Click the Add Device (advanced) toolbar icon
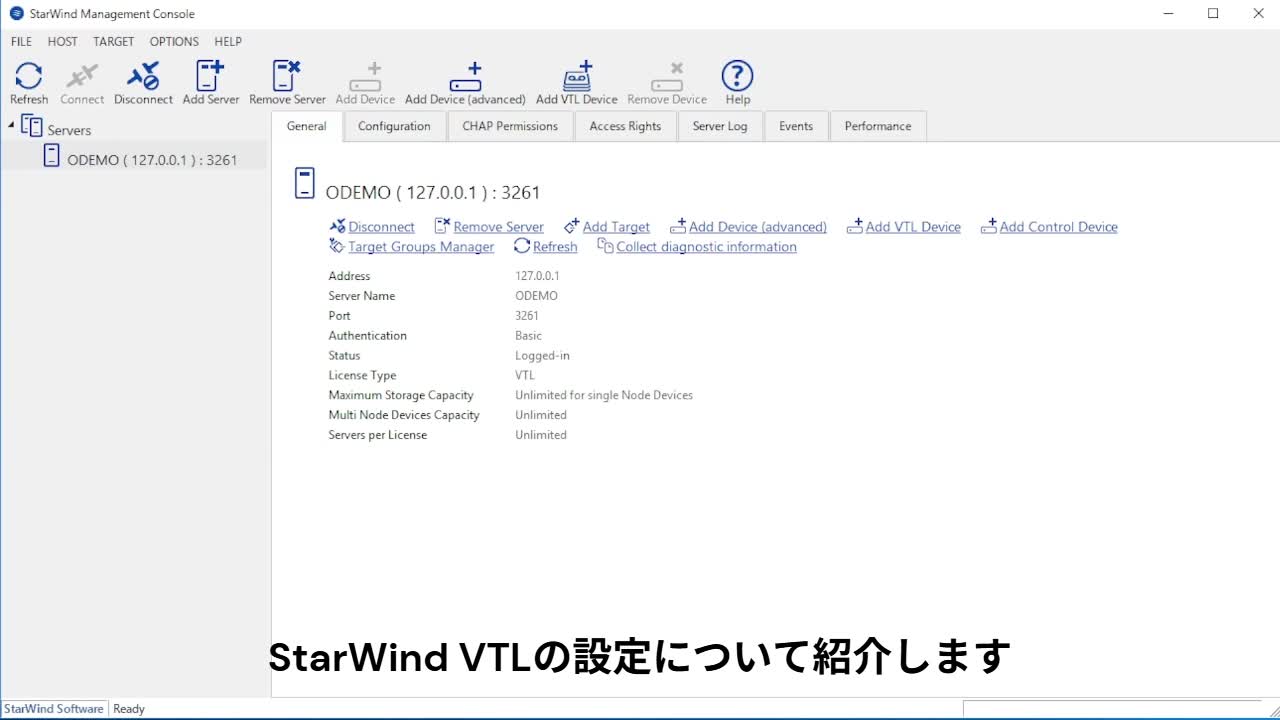The width and height of the screenshot is (1280, 720). [465, 76]
